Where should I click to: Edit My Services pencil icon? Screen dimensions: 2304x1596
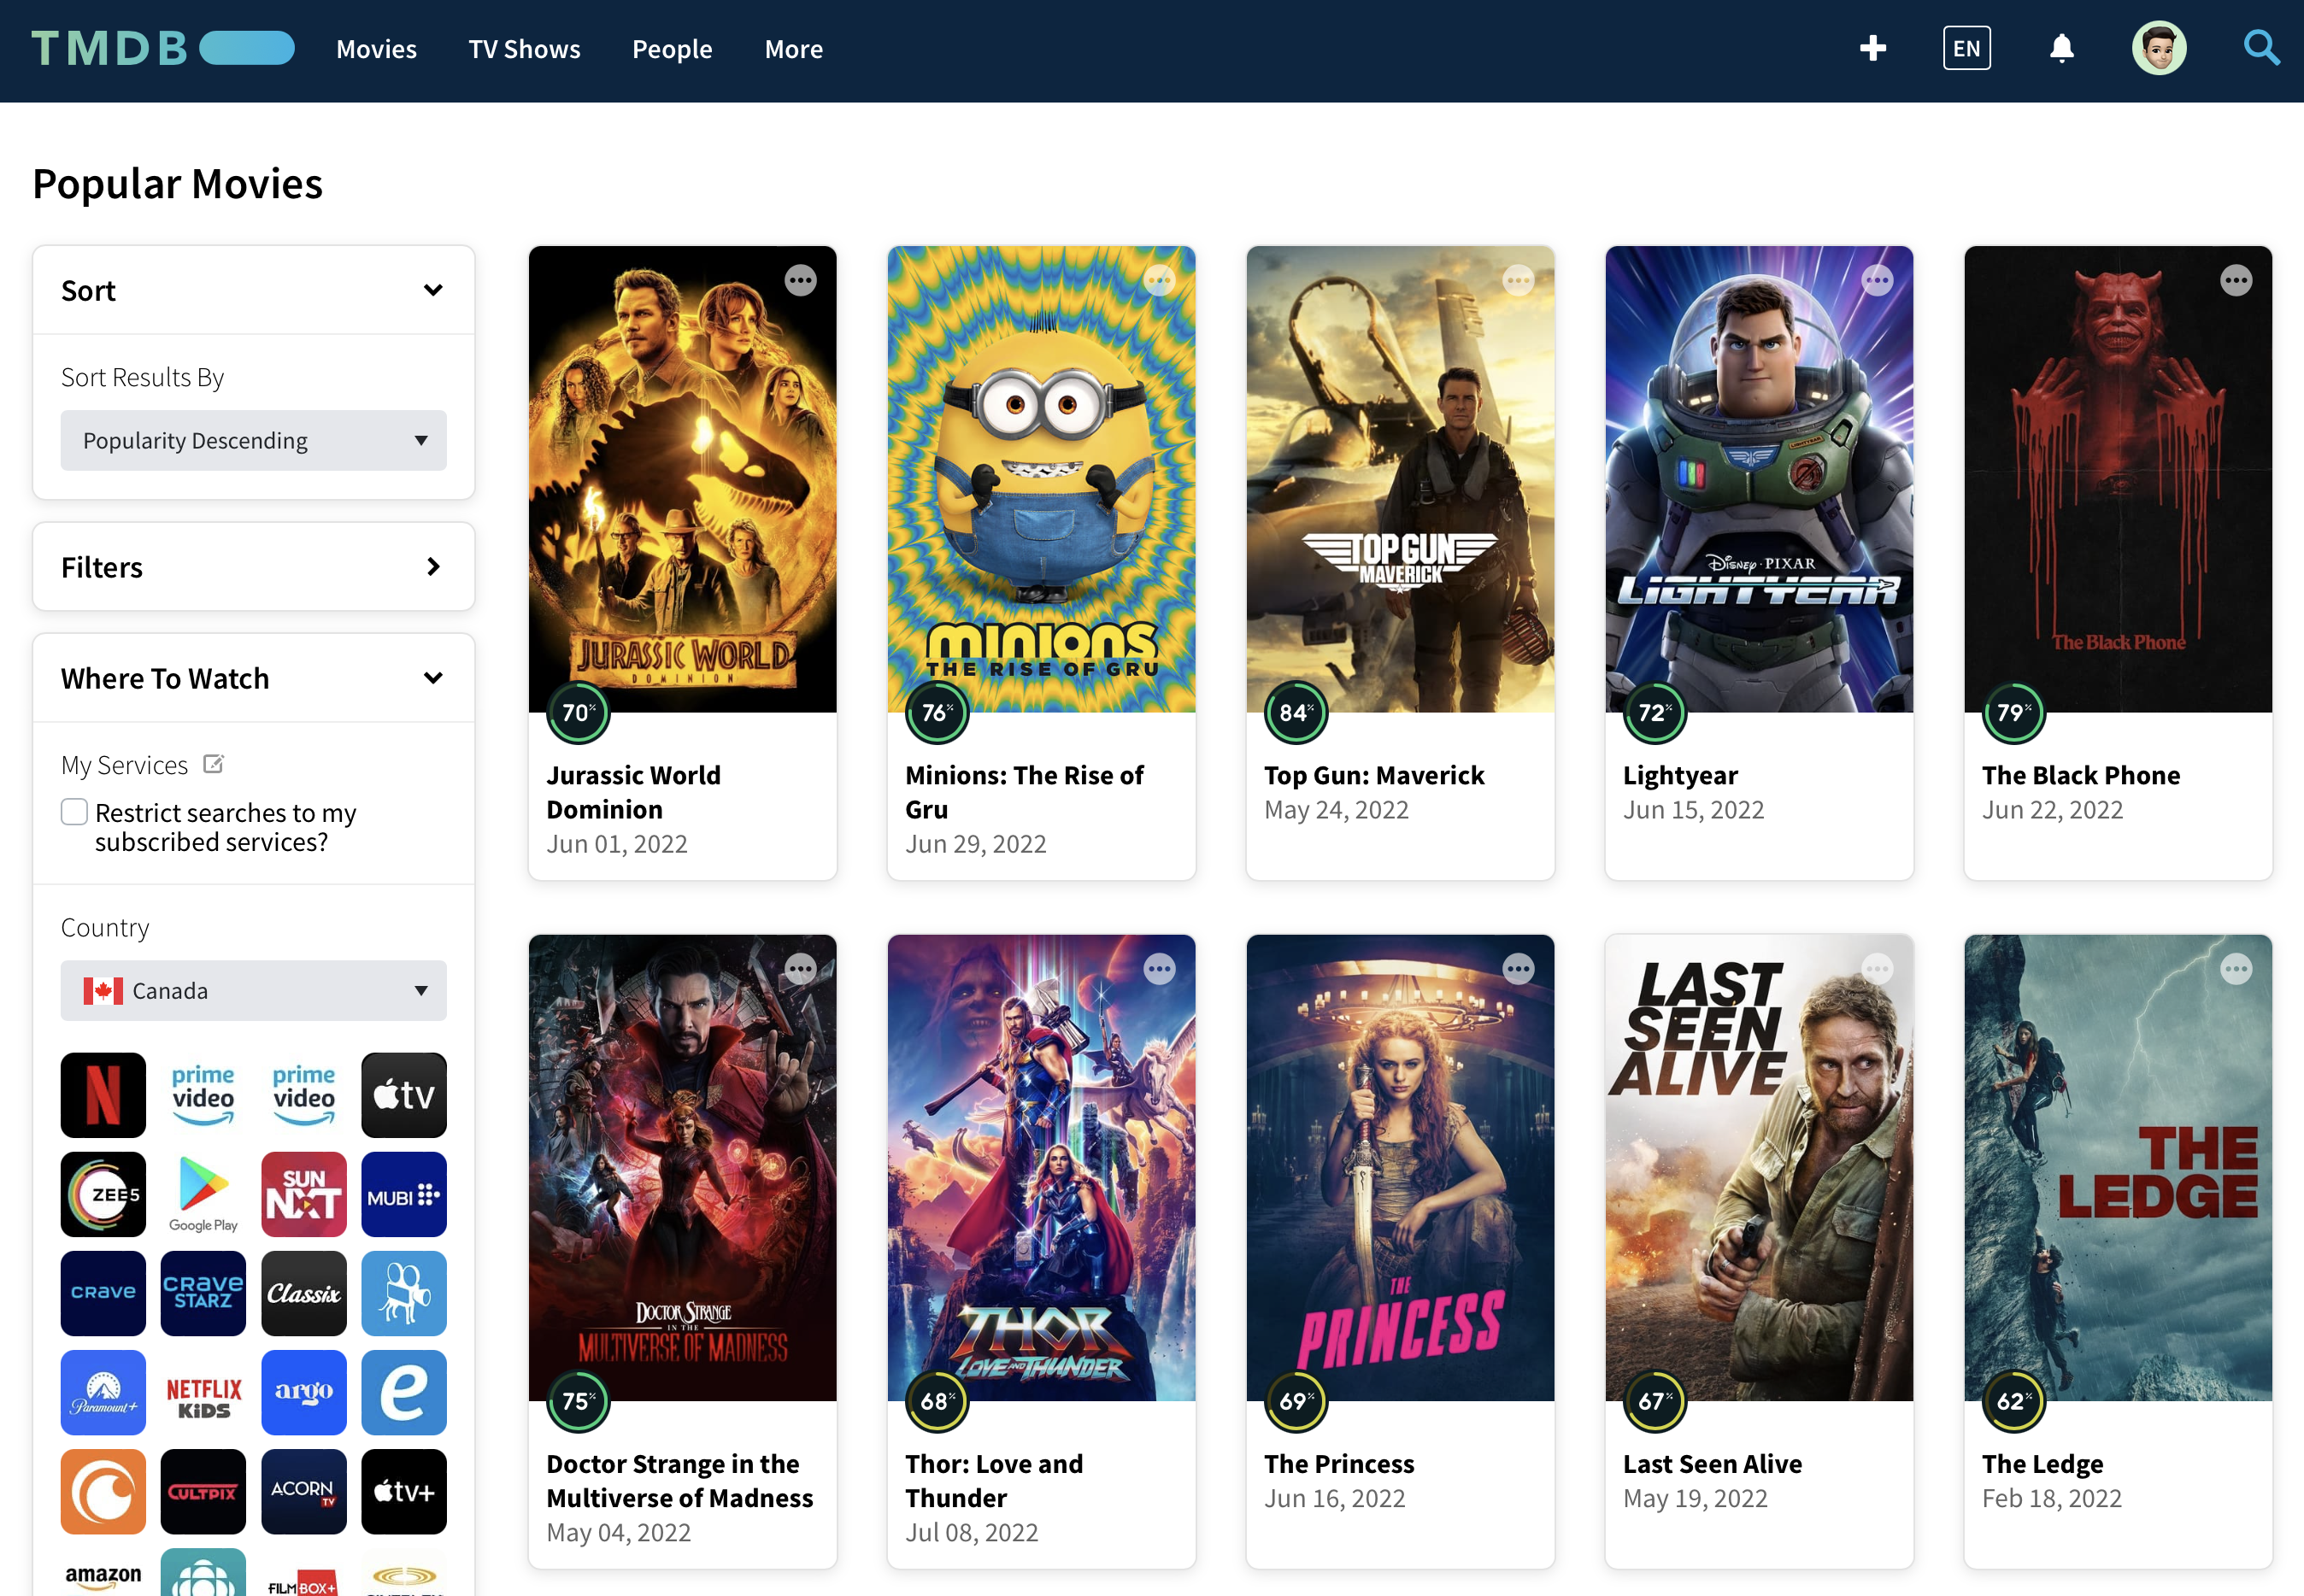(x=213, y=764)
